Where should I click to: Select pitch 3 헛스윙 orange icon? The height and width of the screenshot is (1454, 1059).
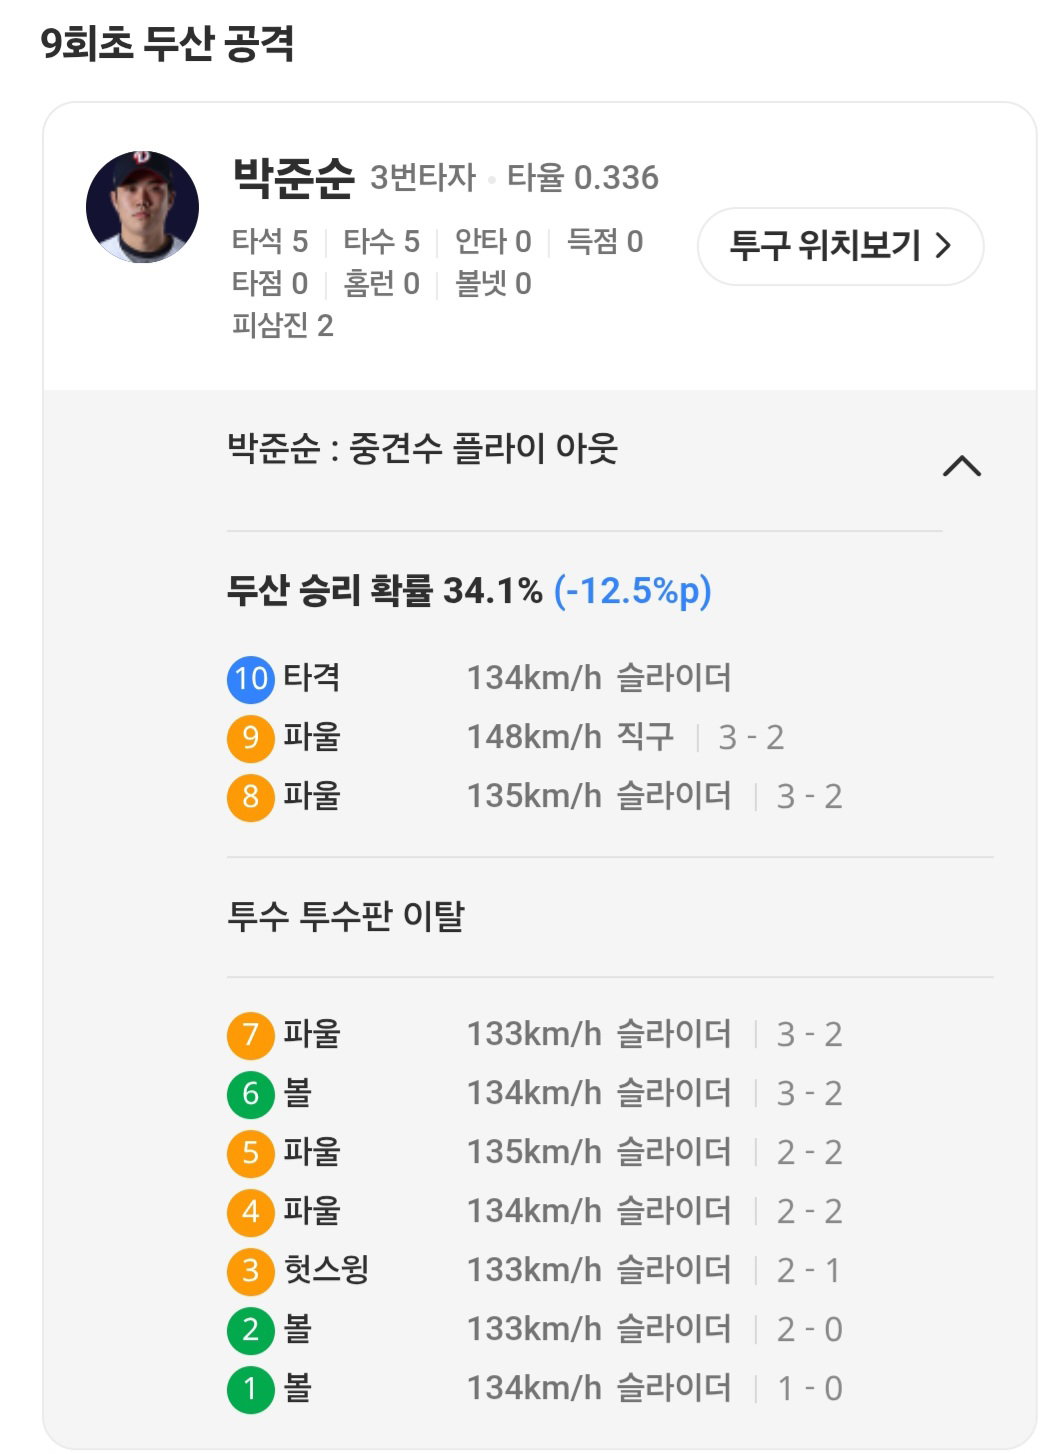(x=250, y=1271)
